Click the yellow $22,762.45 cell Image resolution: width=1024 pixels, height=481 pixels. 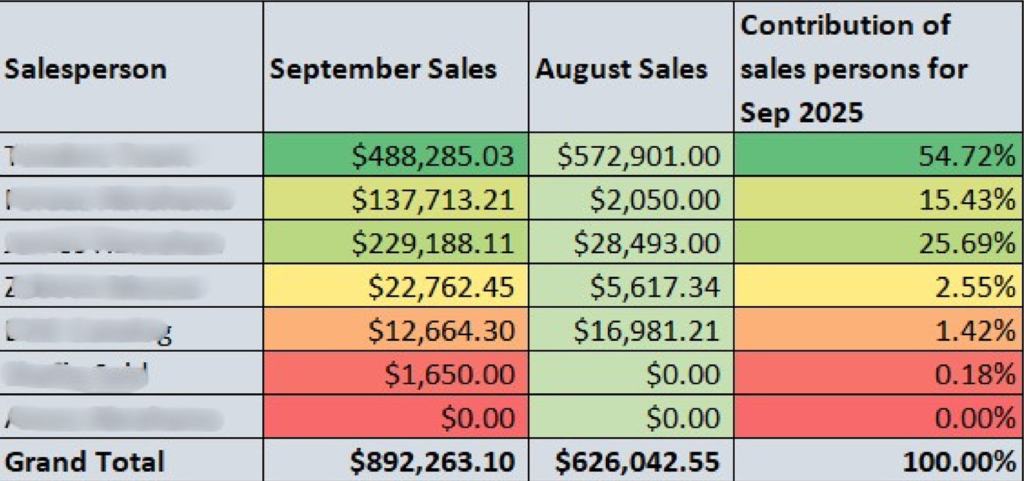[441, 287]
